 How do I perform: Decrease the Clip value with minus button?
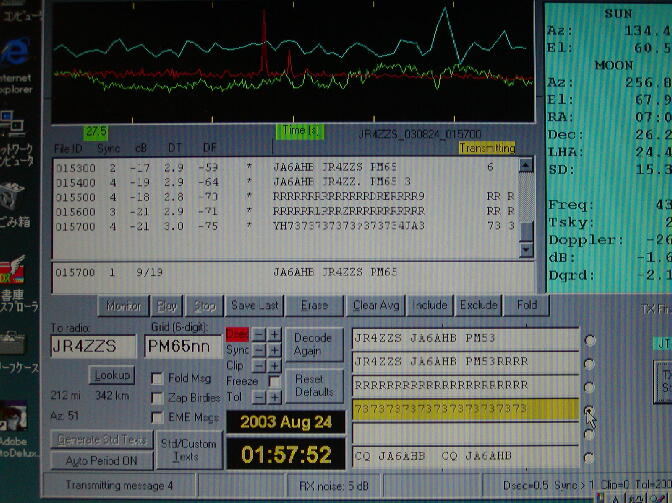tap(258, 365)
